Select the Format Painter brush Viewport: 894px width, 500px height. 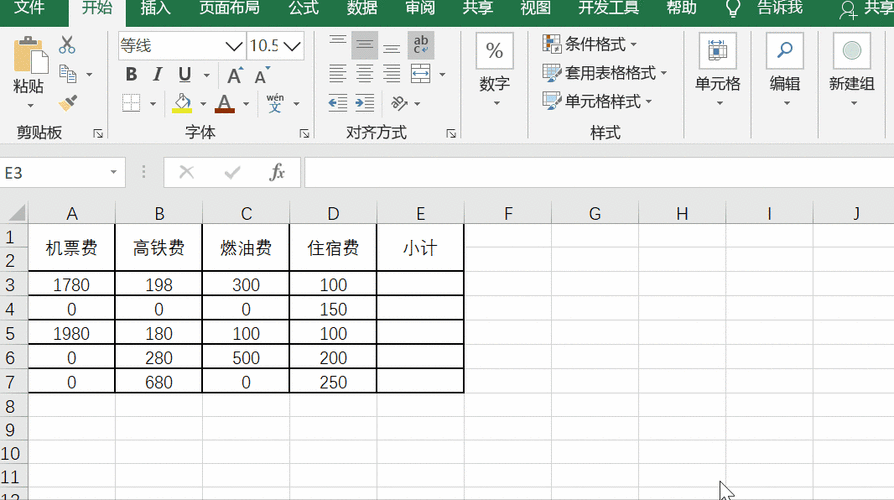(x=68, y=103)
